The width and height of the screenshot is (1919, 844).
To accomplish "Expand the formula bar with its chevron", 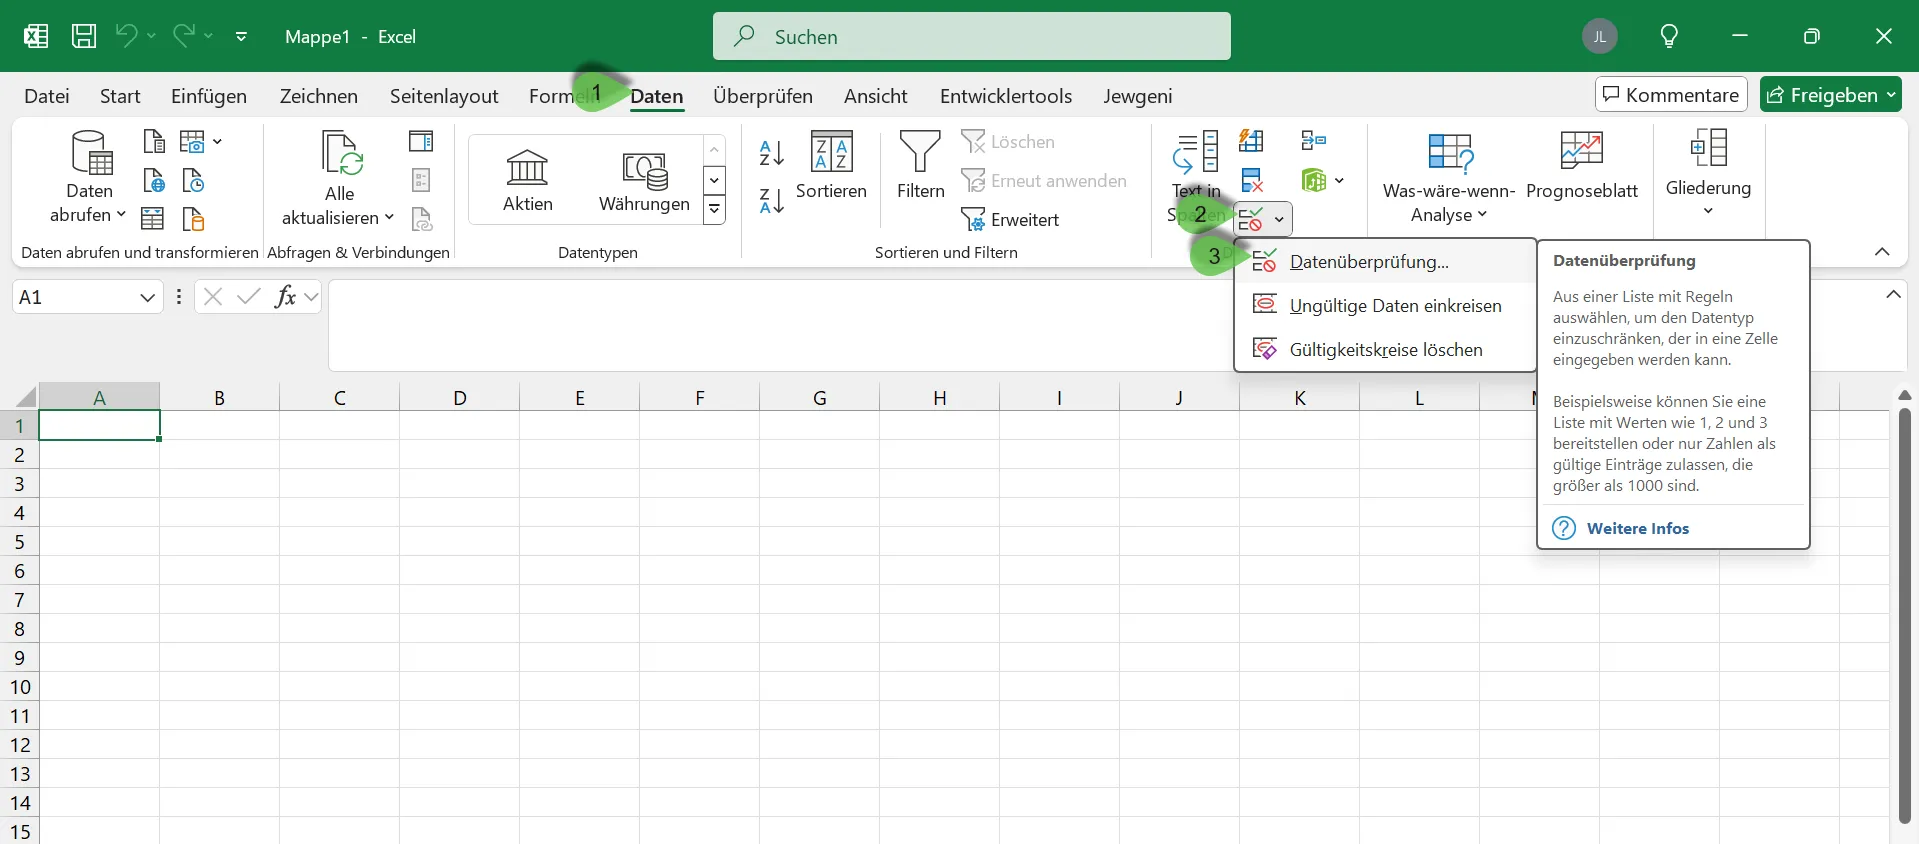I will [1893, 295].
